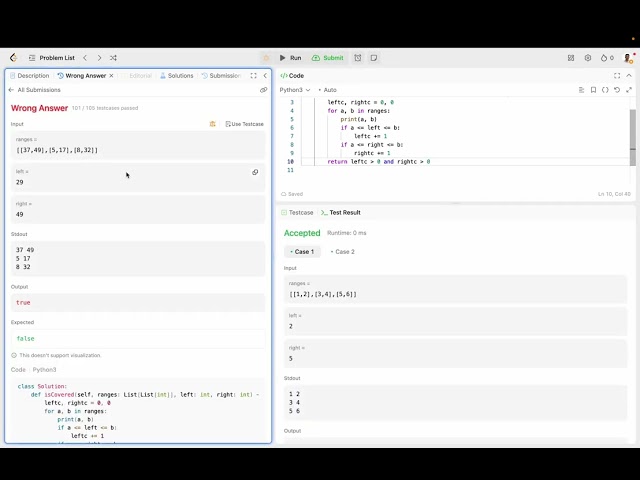Click the curly braces icon in editor

[605, 90]
